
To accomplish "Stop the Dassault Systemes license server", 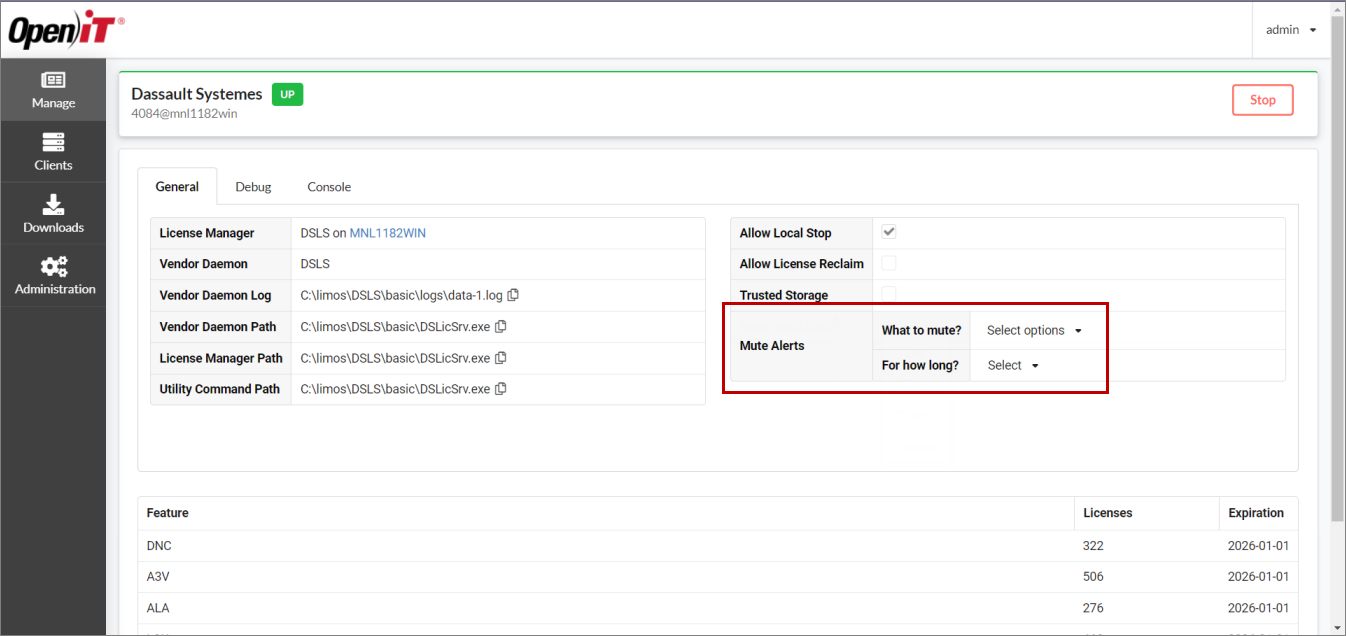I will click(x=1263, y=100).
